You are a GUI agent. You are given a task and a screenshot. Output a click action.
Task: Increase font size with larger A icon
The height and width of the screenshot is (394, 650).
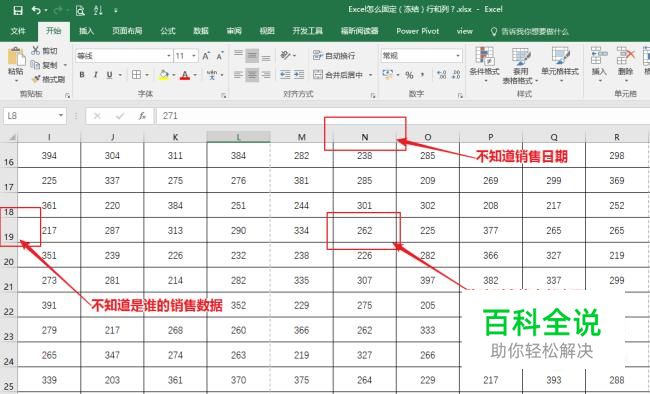(206, 56)
